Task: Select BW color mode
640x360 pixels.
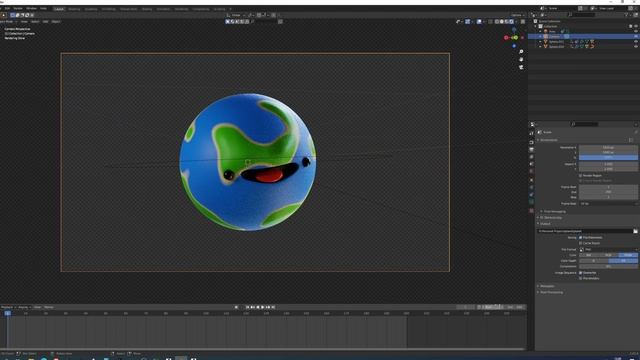Action: pos(589,255)
